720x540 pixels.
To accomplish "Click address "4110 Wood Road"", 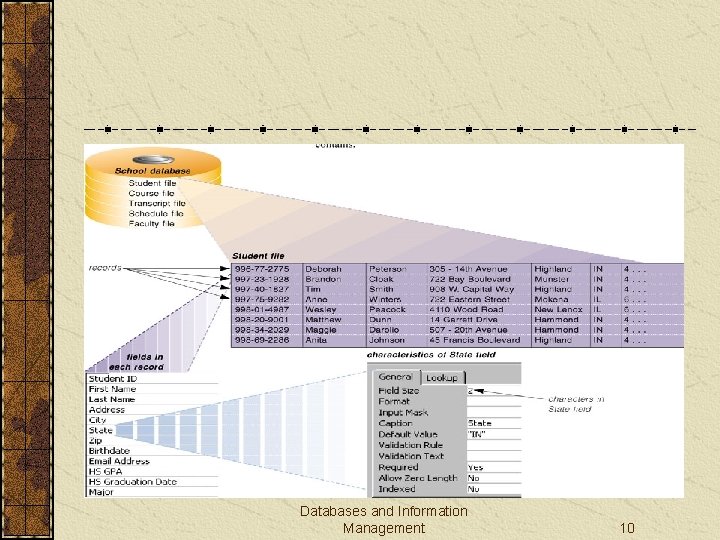I will tap(467, 309).
